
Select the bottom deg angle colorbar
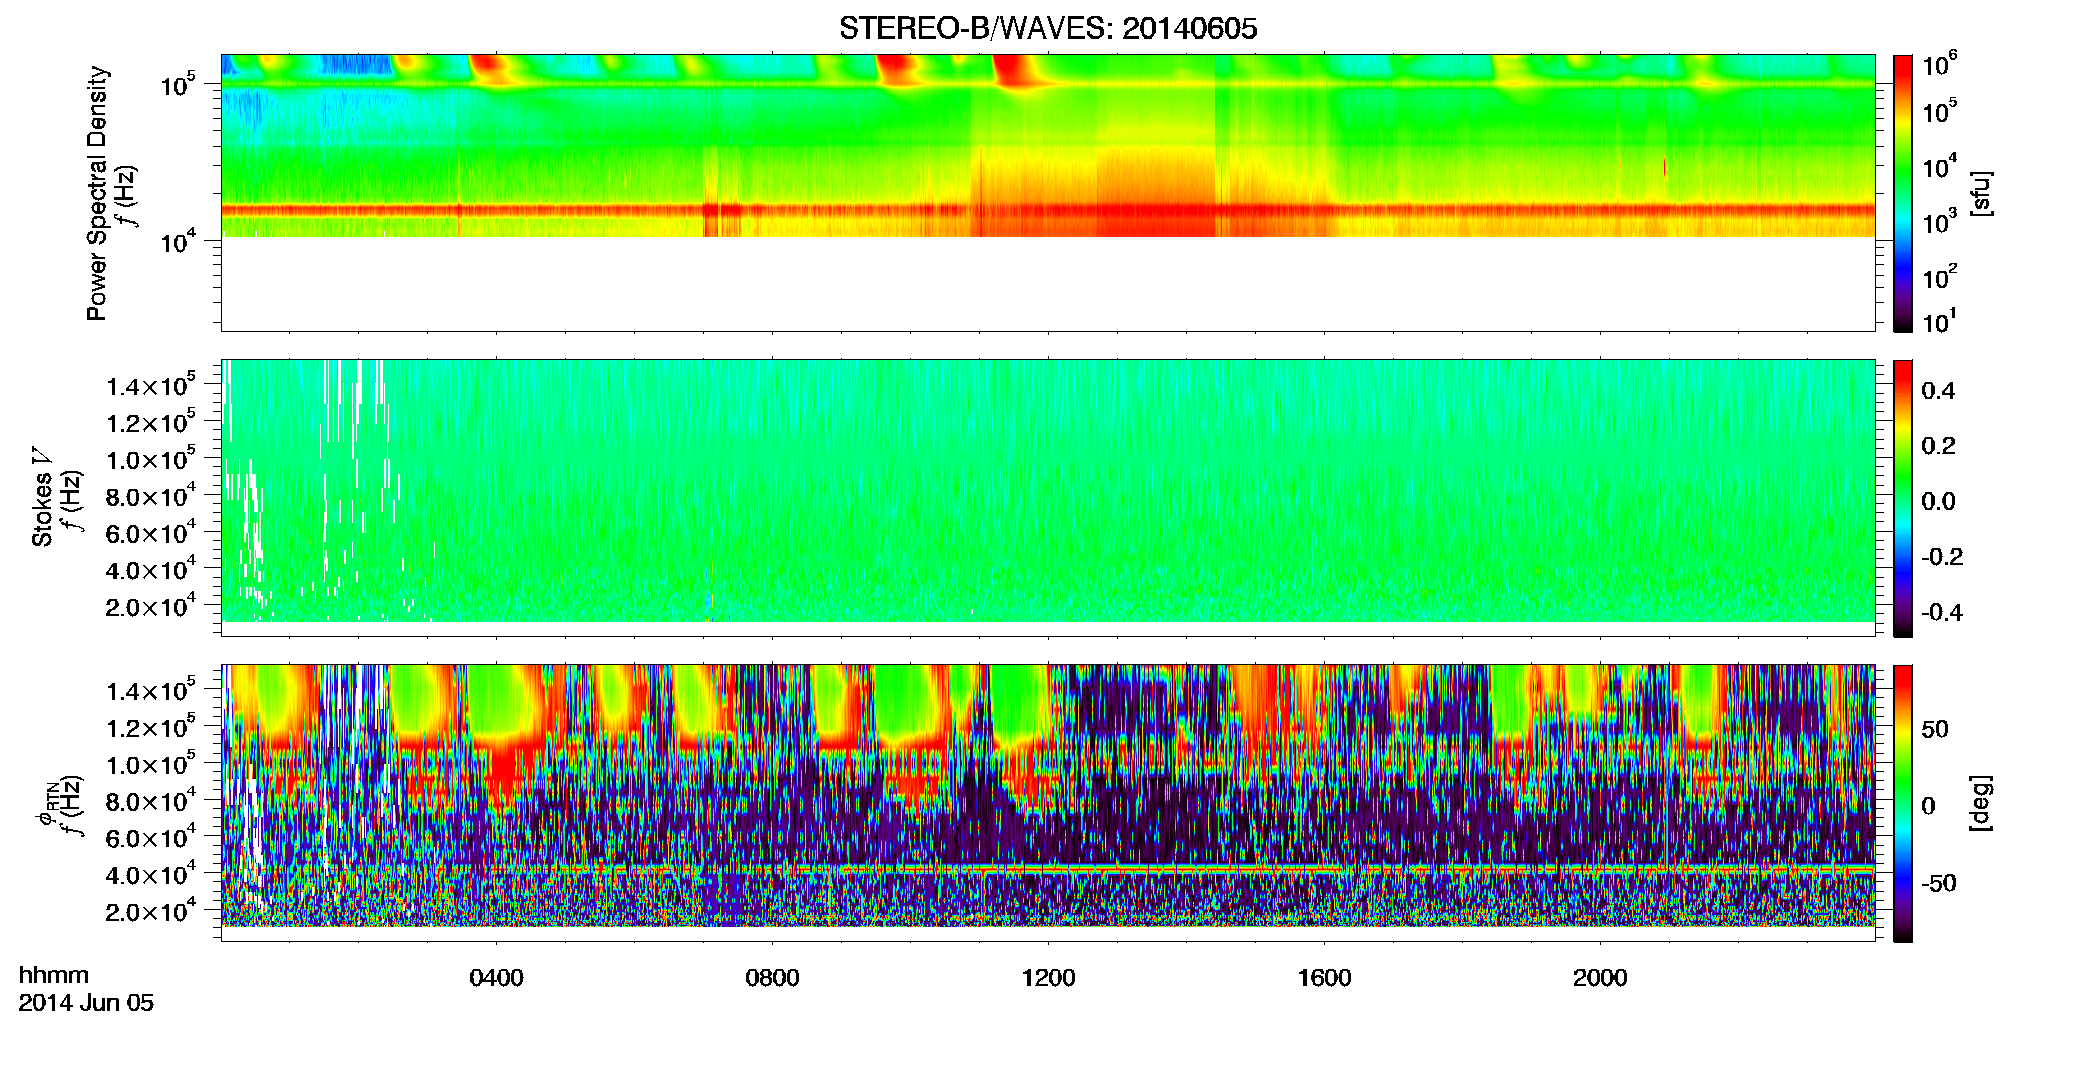coord(1902,803)
